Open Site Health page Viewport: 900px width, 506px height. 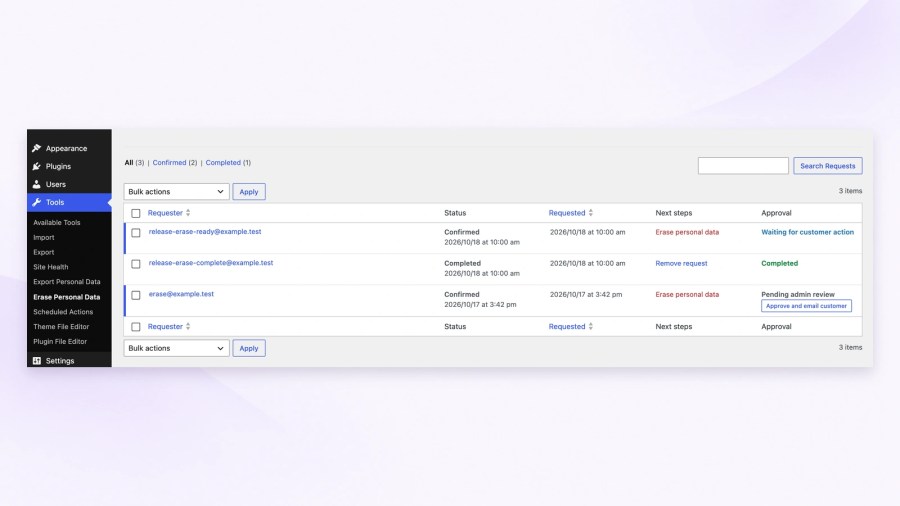51,267
